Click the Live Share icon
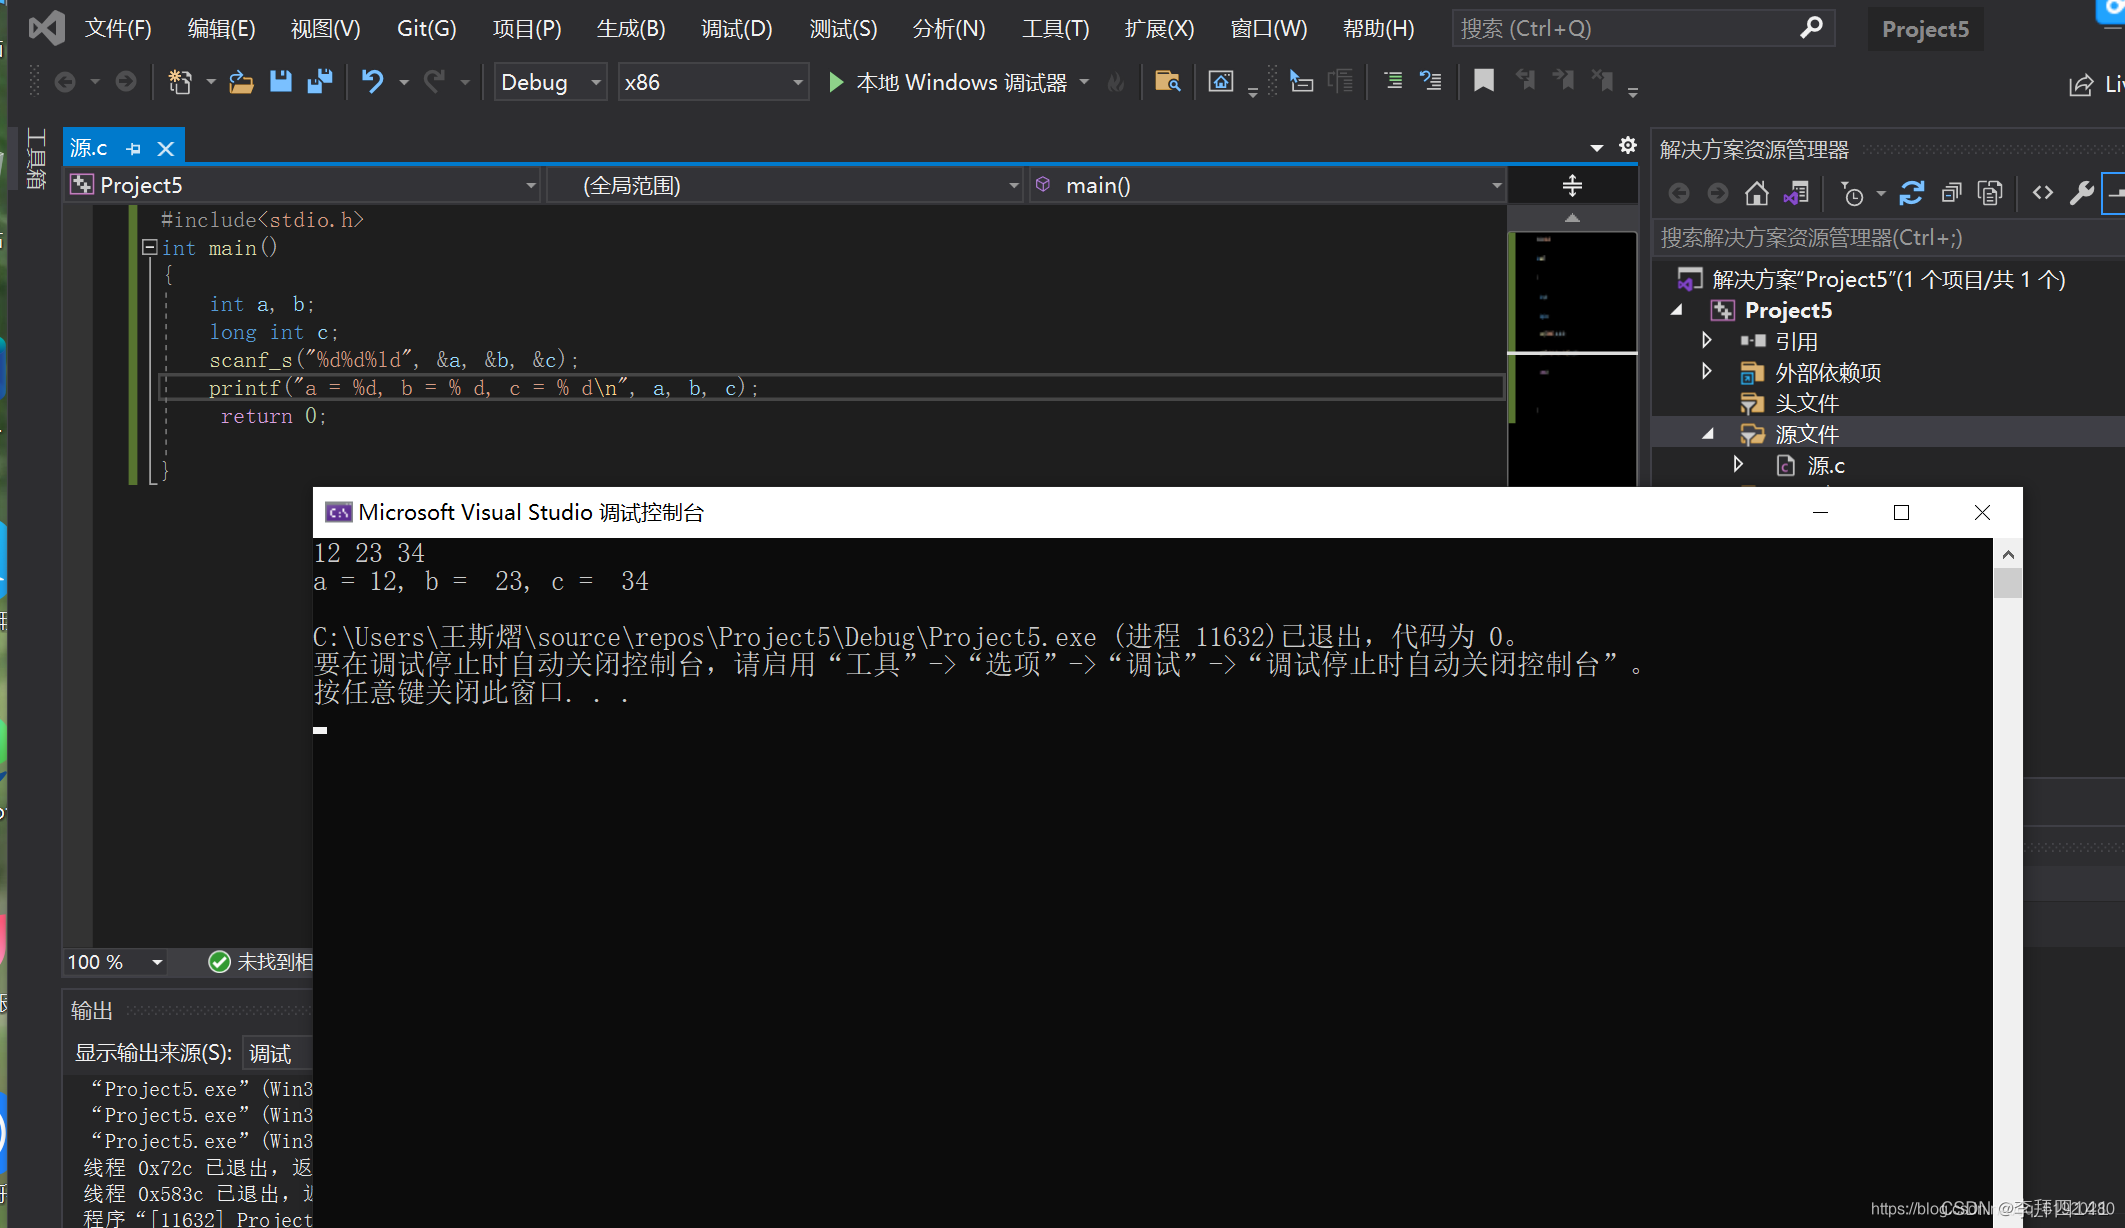This screenshot has height=1228, width=2125. 2081,85
